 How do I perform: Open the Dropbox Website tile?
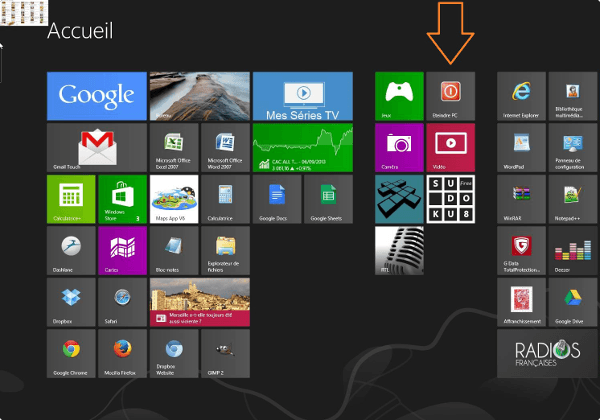pos(174,353)
